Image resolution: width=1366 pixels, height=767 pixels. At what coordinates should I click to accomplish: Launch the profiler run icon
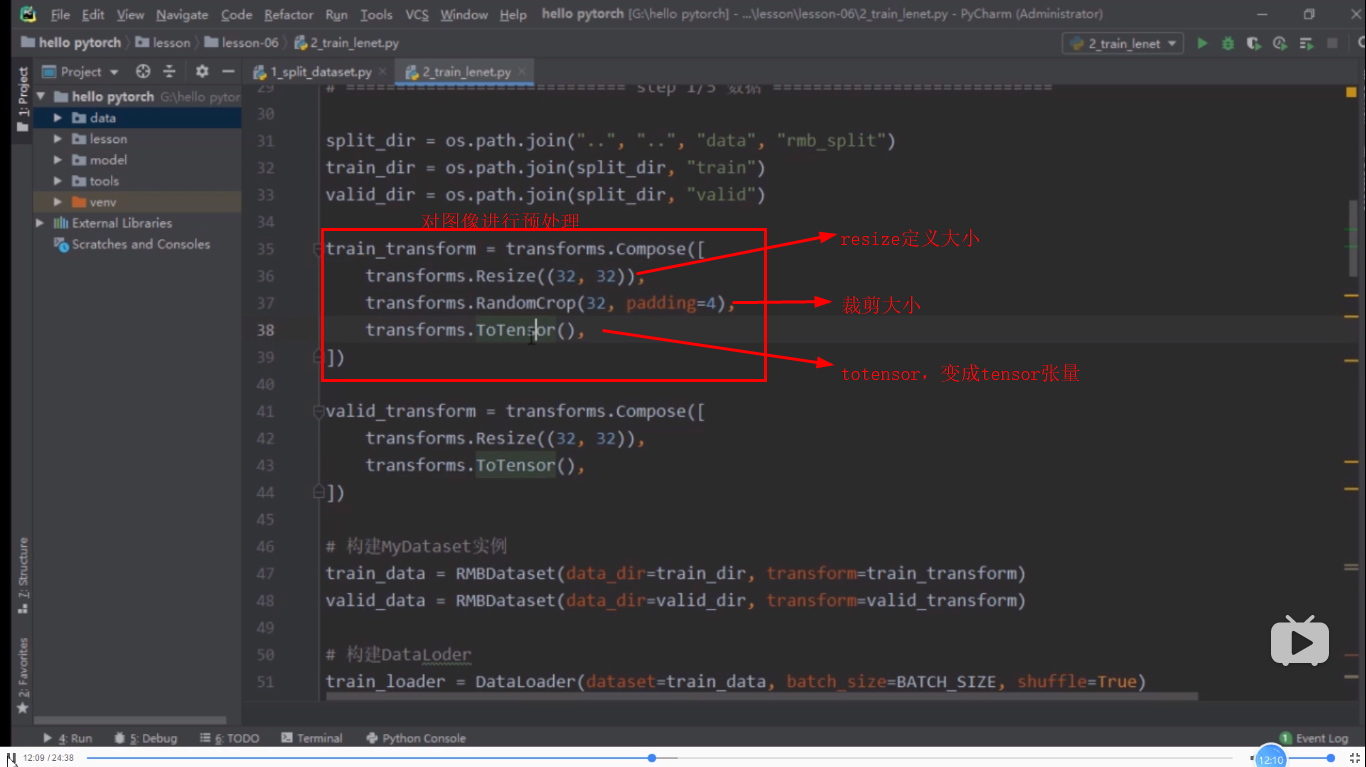tap(1280, 43)
